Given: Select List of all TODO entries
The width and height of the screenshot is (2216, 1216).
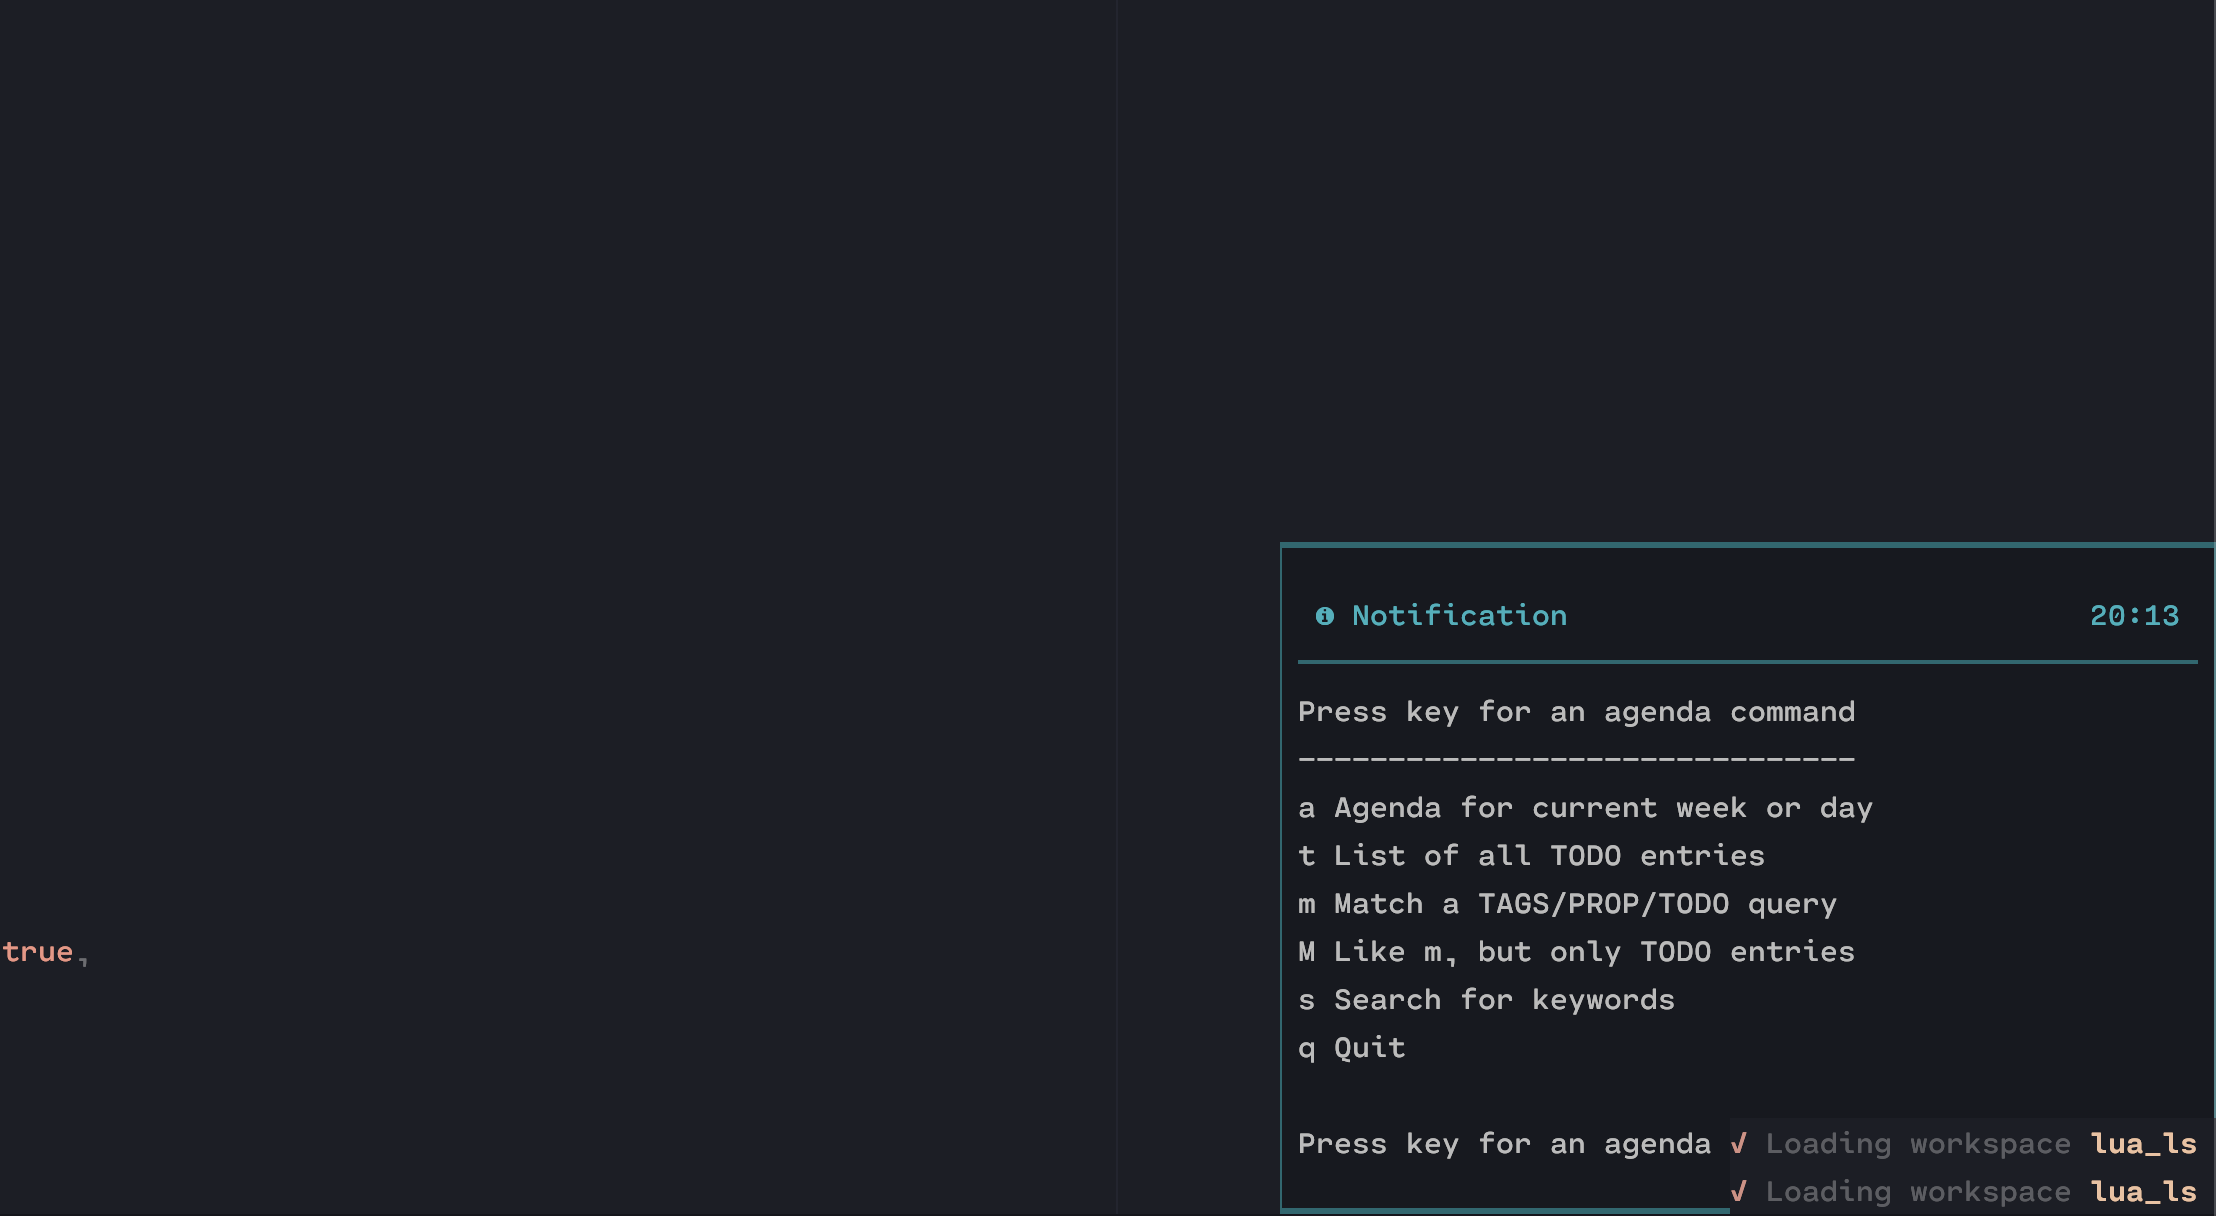Looking at the screenshot, I should pyautogui.click(x=1532, y=855).
